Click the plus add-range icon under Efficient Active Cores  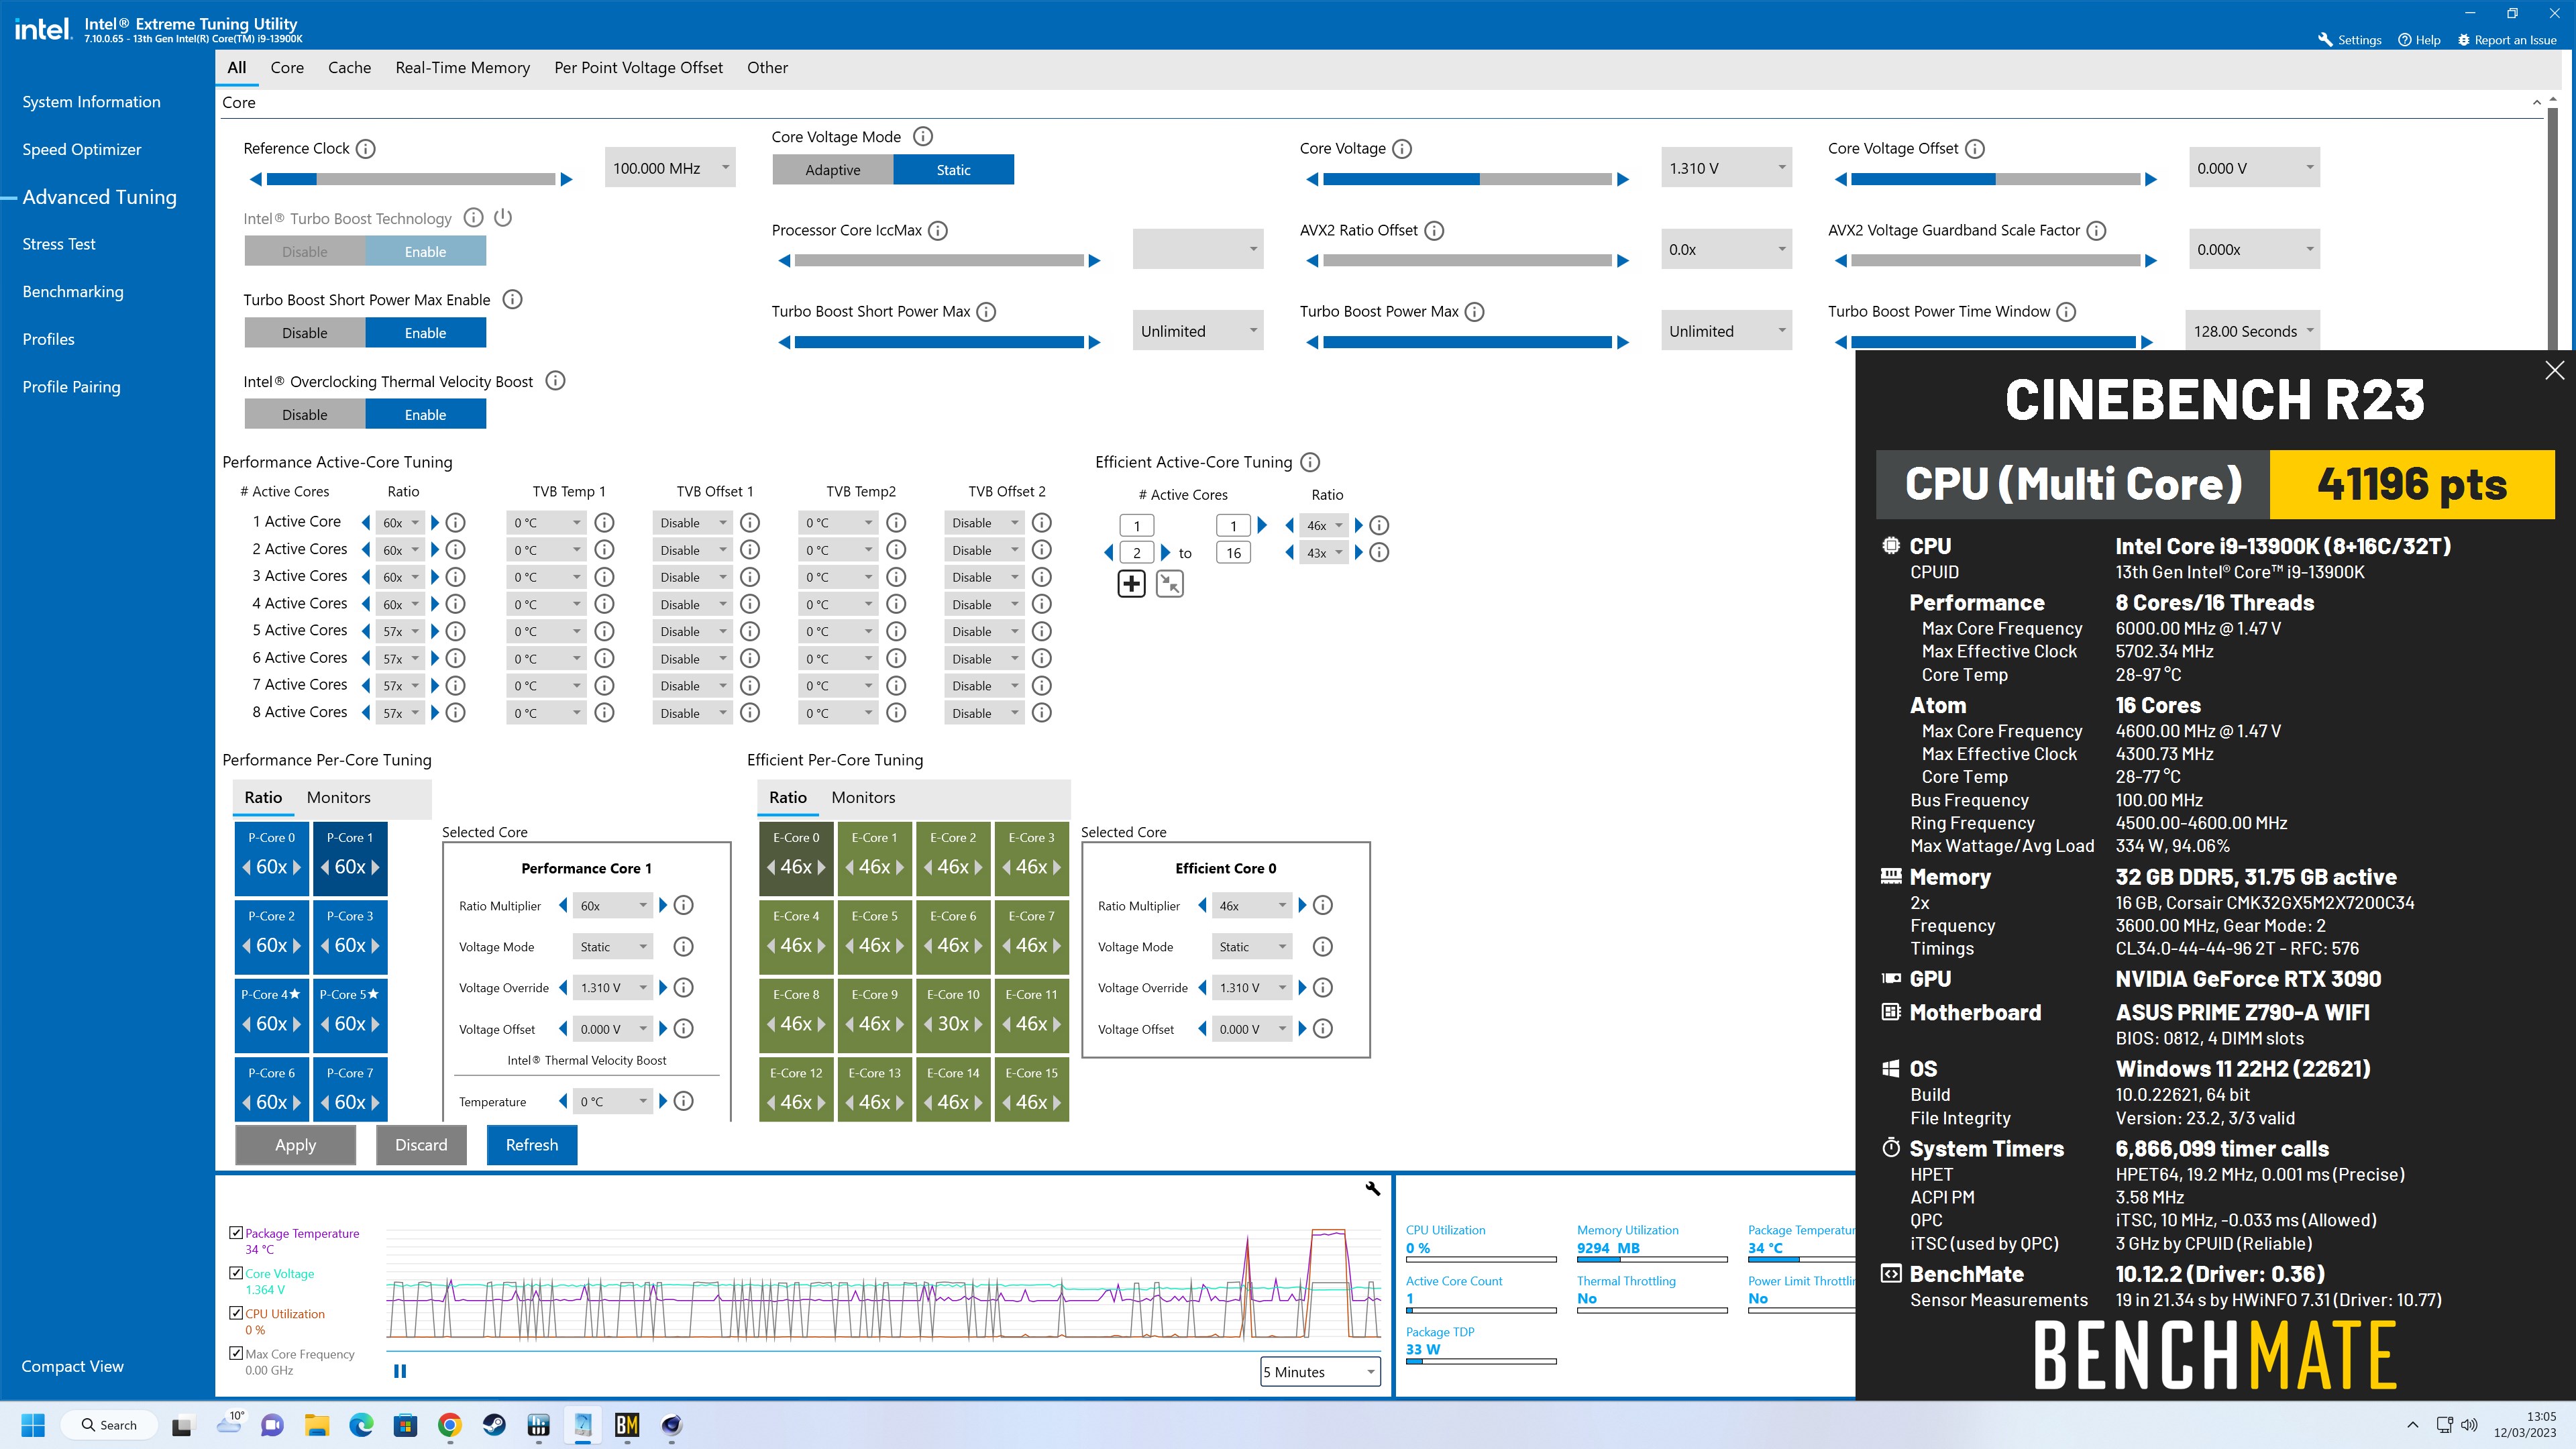tap(1131, 584)
